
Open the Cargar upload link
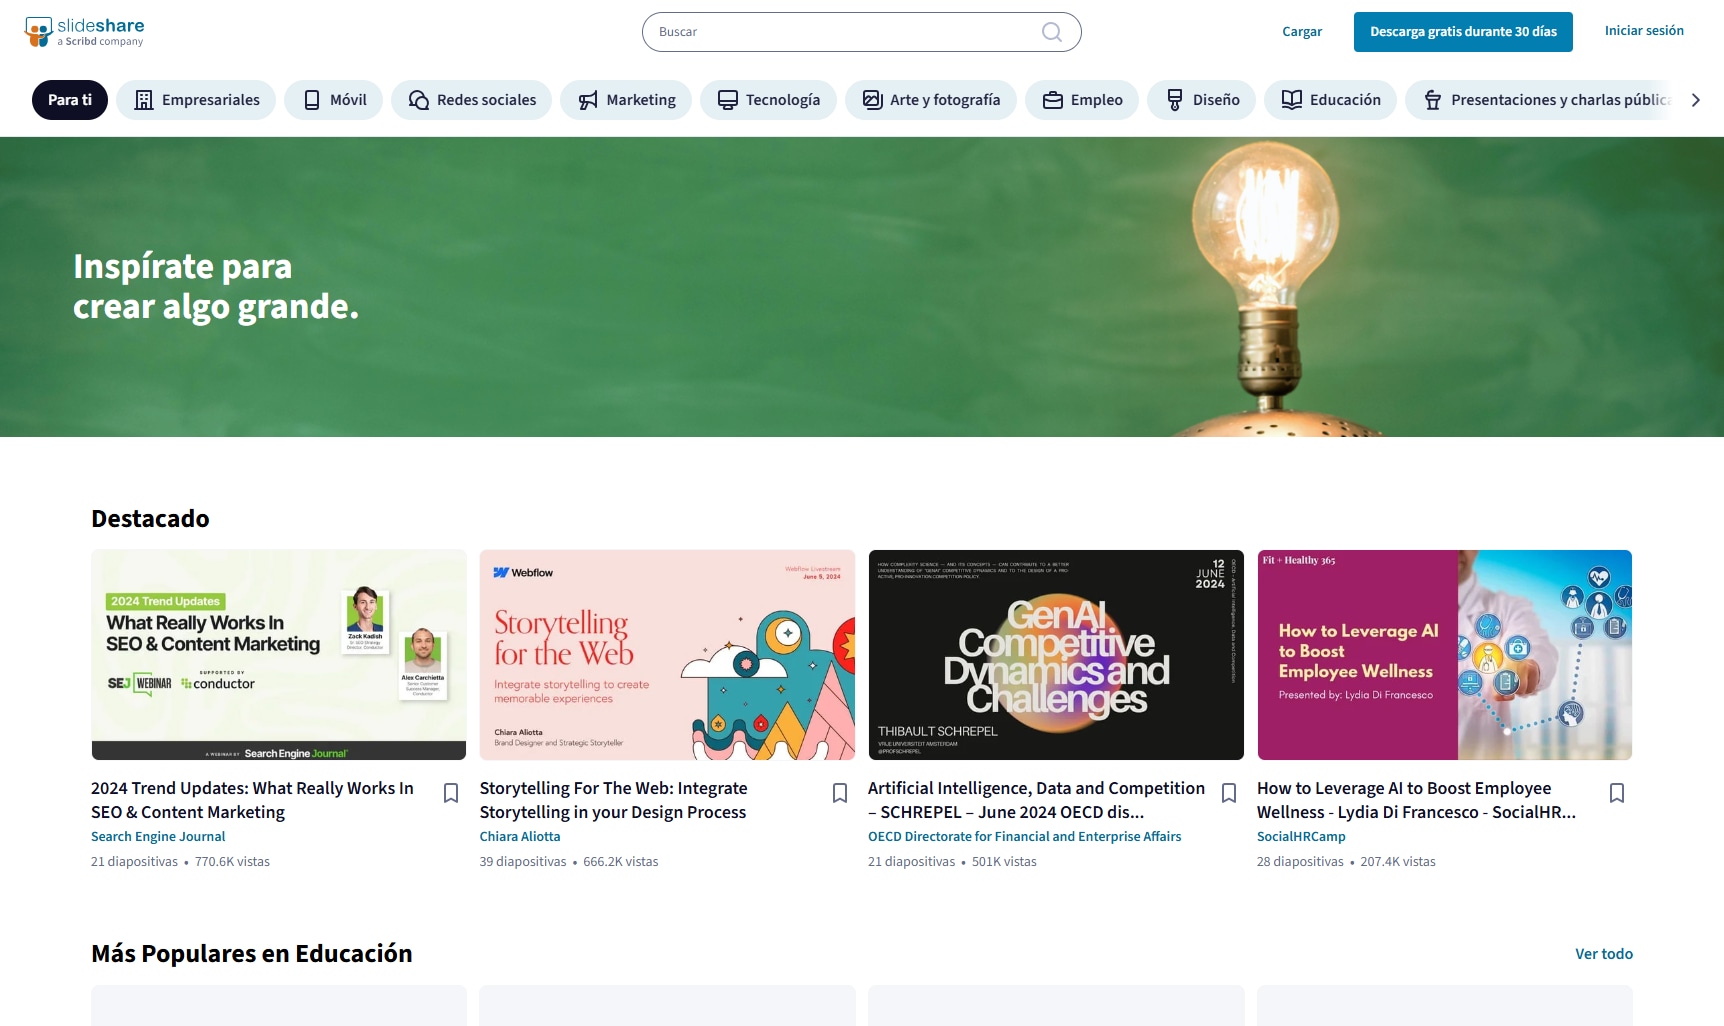pyautogui.click(x=1302, y=32)
